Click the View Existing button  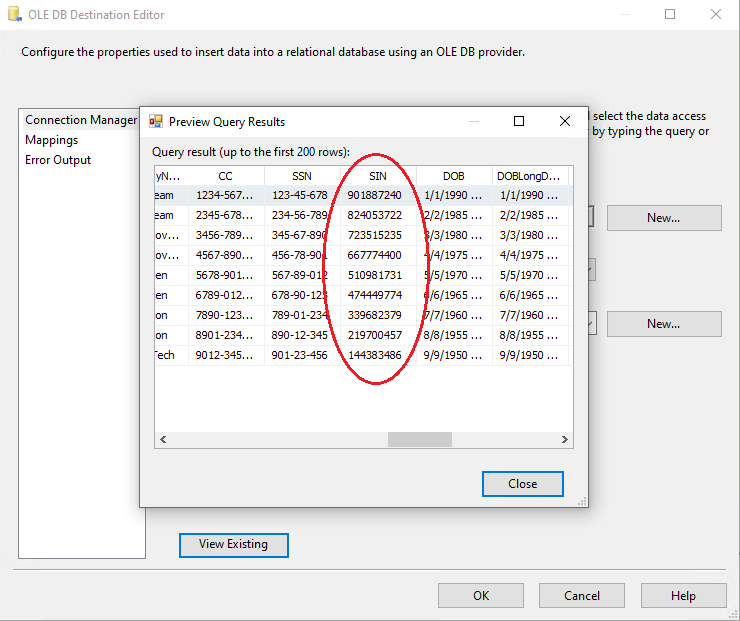pos(233,545)
